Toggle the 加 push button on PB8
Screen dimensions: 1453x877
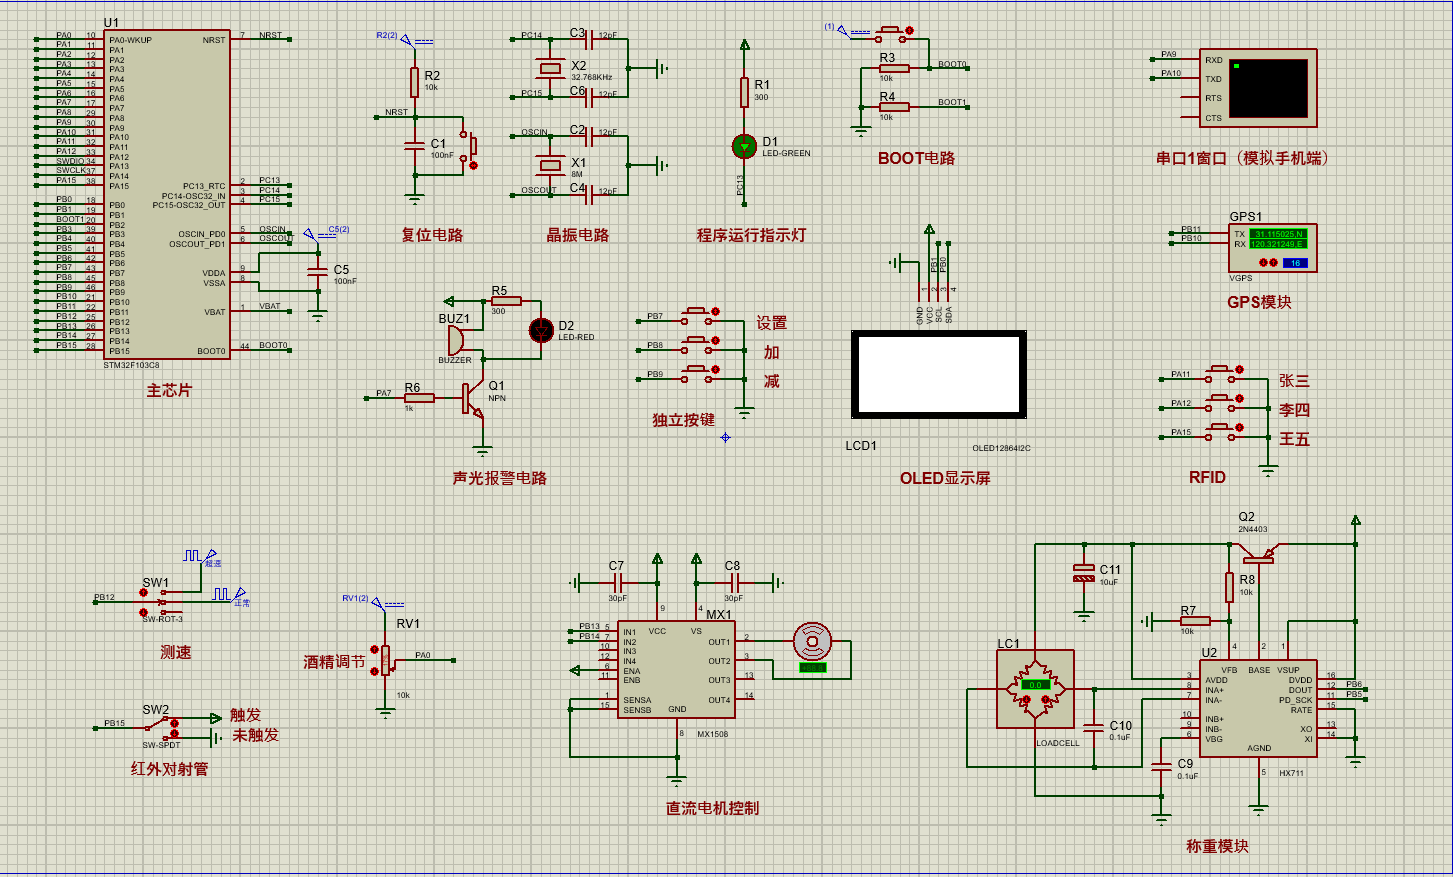[x=699, y=346]
